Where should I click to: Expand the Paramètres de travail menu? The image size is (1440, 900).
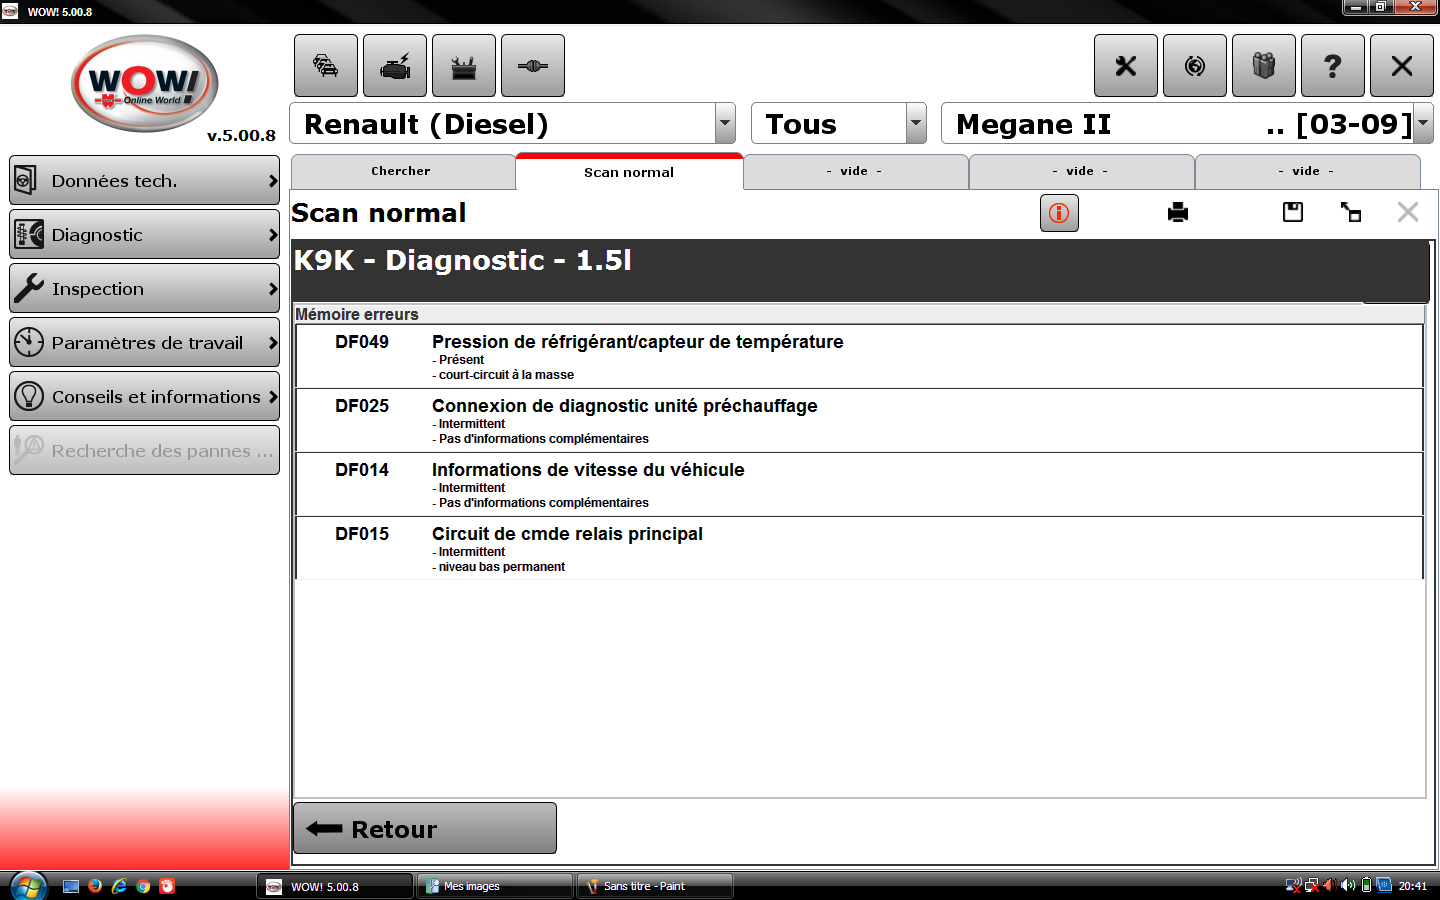[145, 343]
